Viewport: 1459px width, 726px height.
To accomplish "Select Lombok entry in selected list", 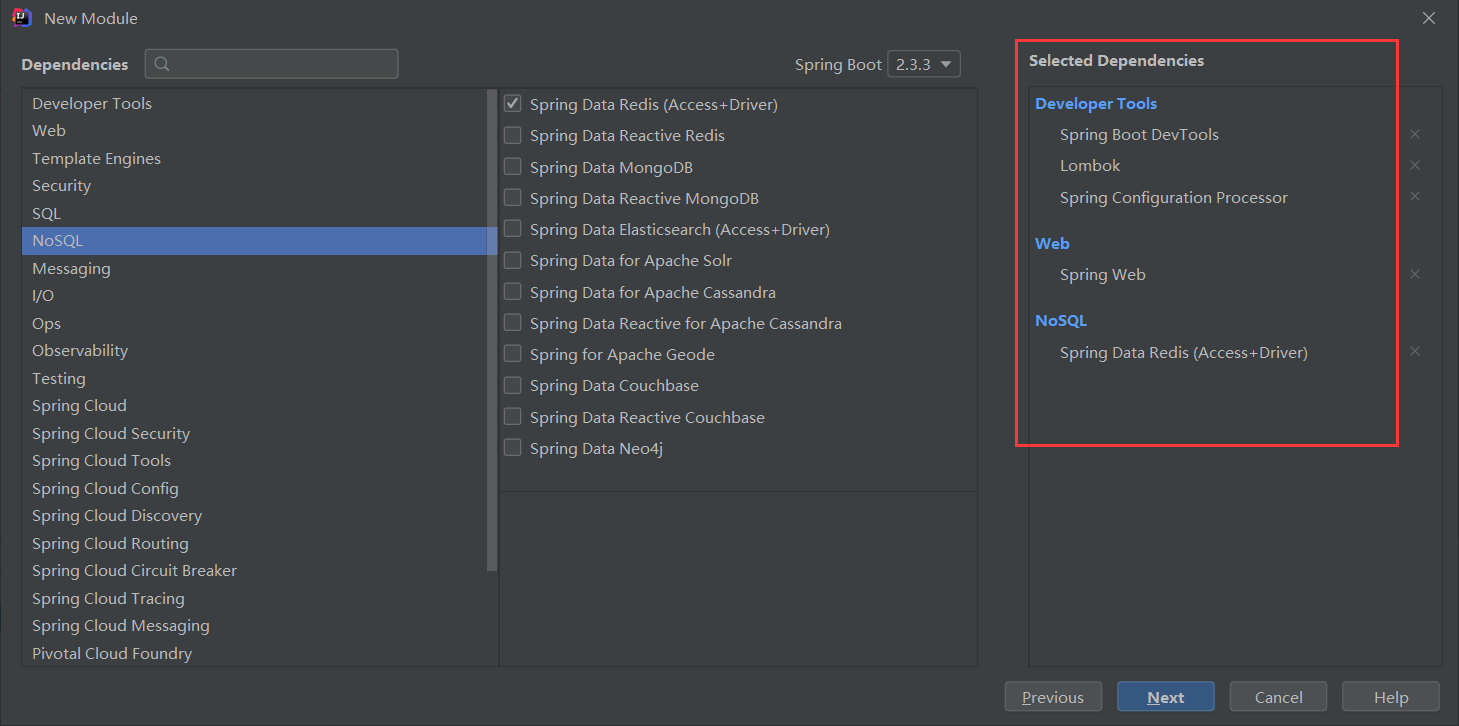I will coord(1090,165).
